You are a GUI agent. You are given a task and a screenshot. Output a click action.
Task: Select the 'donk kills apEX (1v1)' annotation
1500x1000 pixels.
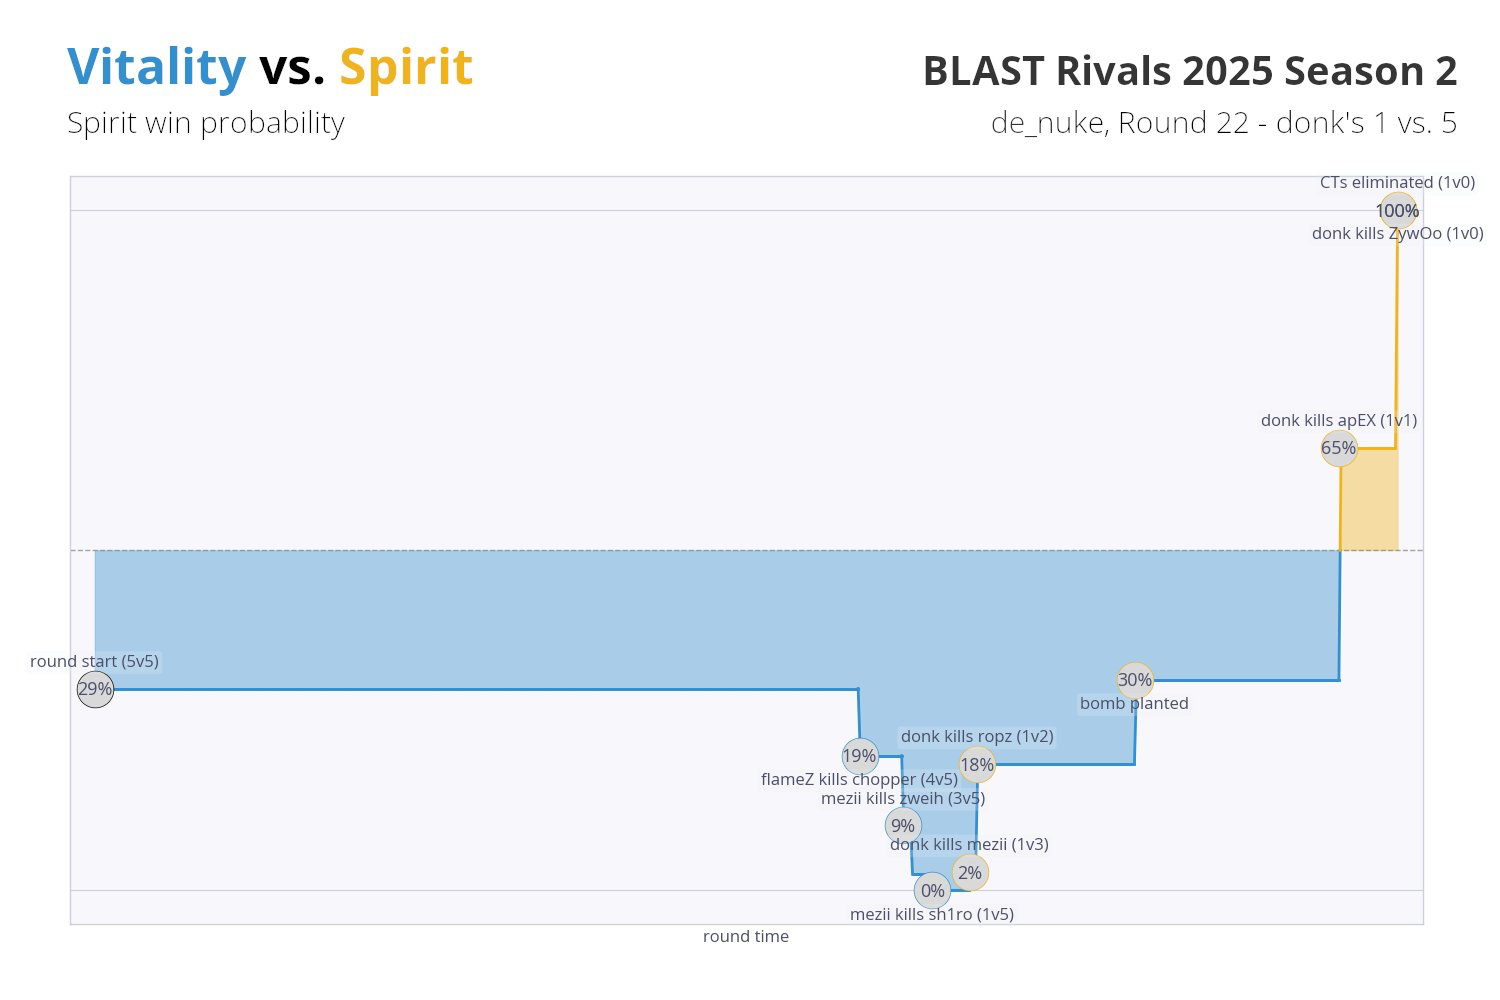point(1338,420)
